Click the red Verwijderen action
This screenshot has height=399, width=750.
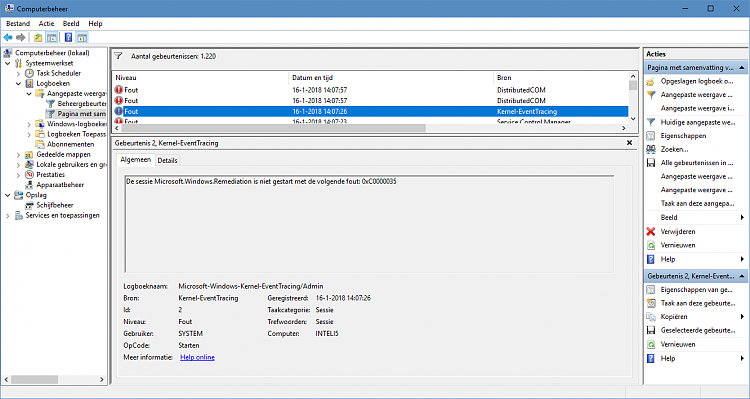(x=678, y=232)
